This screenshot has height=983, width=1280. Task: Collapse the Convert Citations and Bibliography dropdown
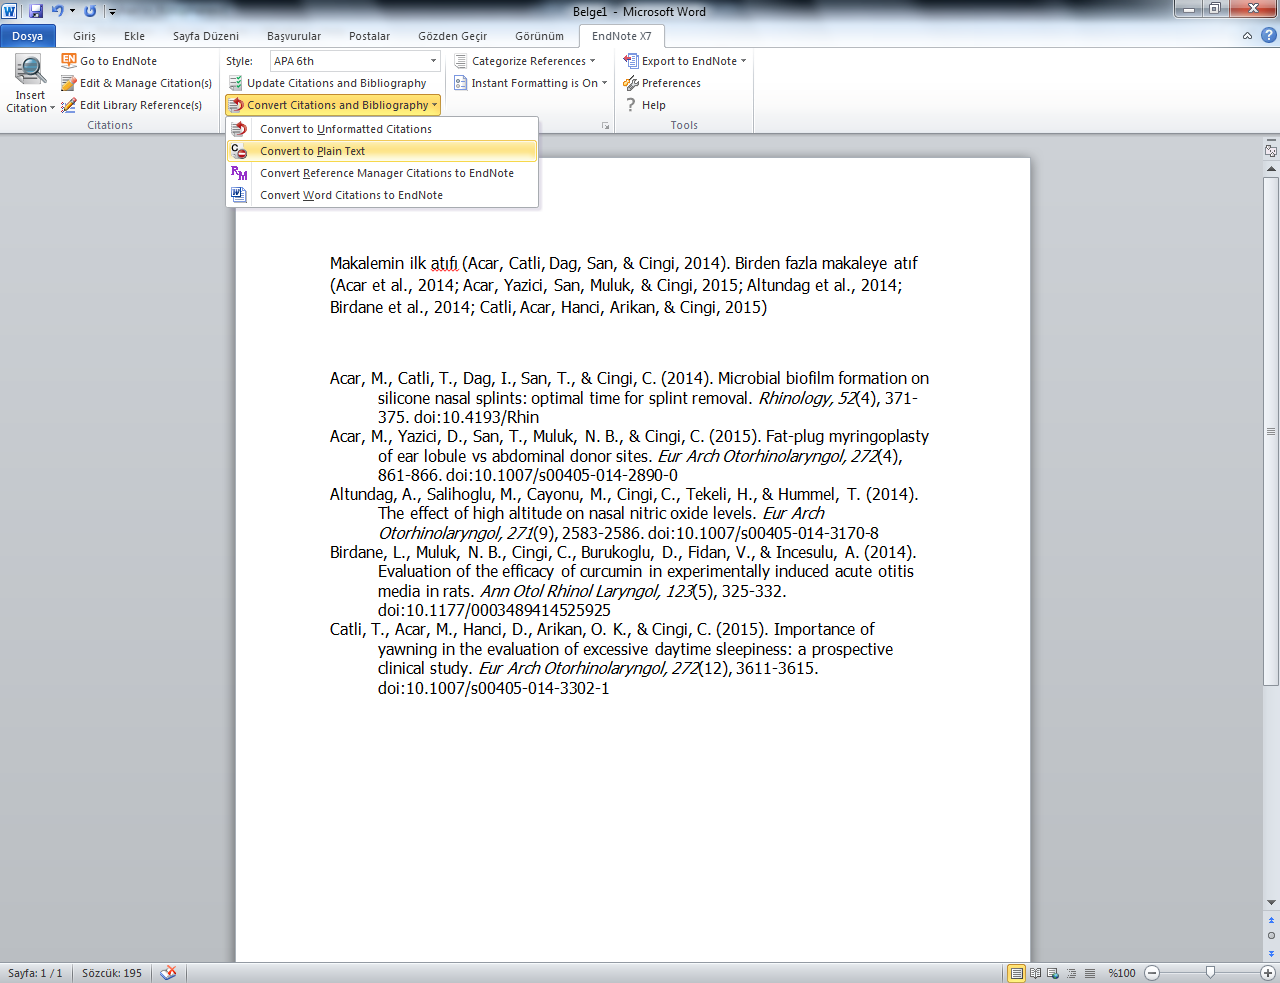(332, 105)
